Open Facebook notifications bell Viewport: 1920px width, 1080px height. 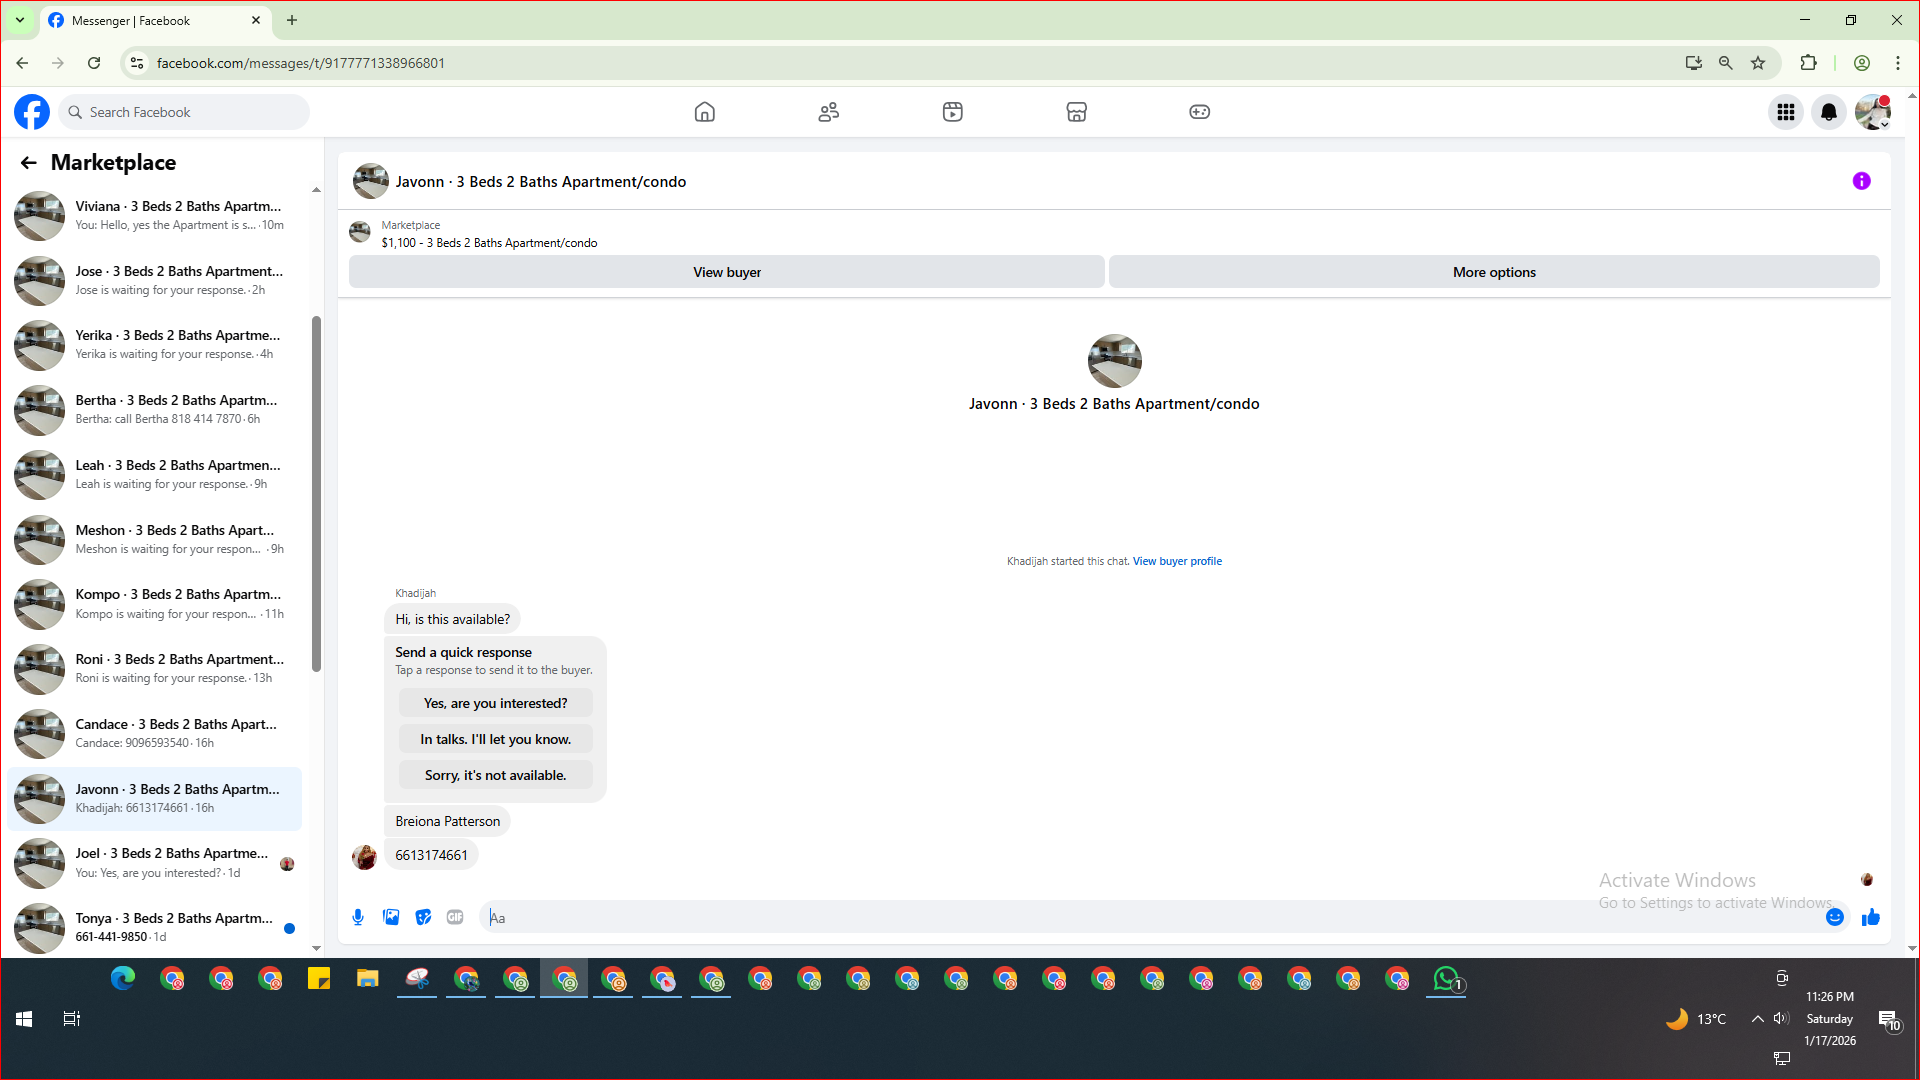click(x=1829, y=112)
